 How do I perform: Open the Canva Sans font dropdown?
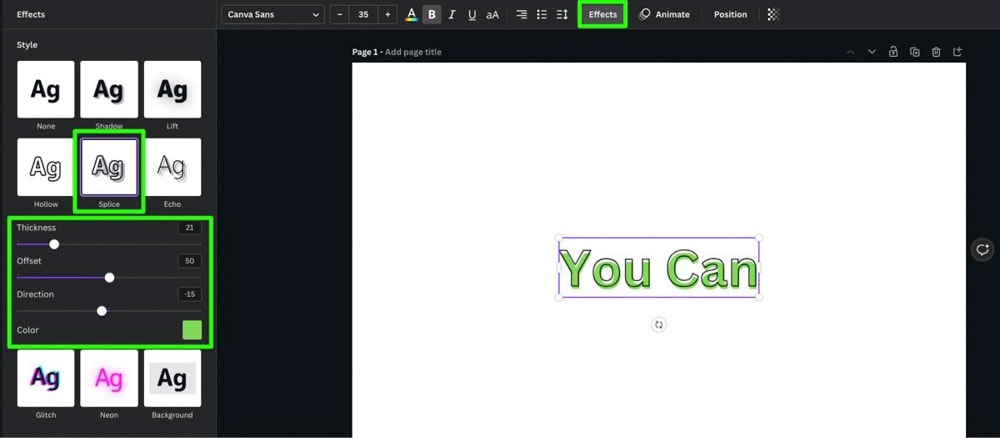(273, 15)
